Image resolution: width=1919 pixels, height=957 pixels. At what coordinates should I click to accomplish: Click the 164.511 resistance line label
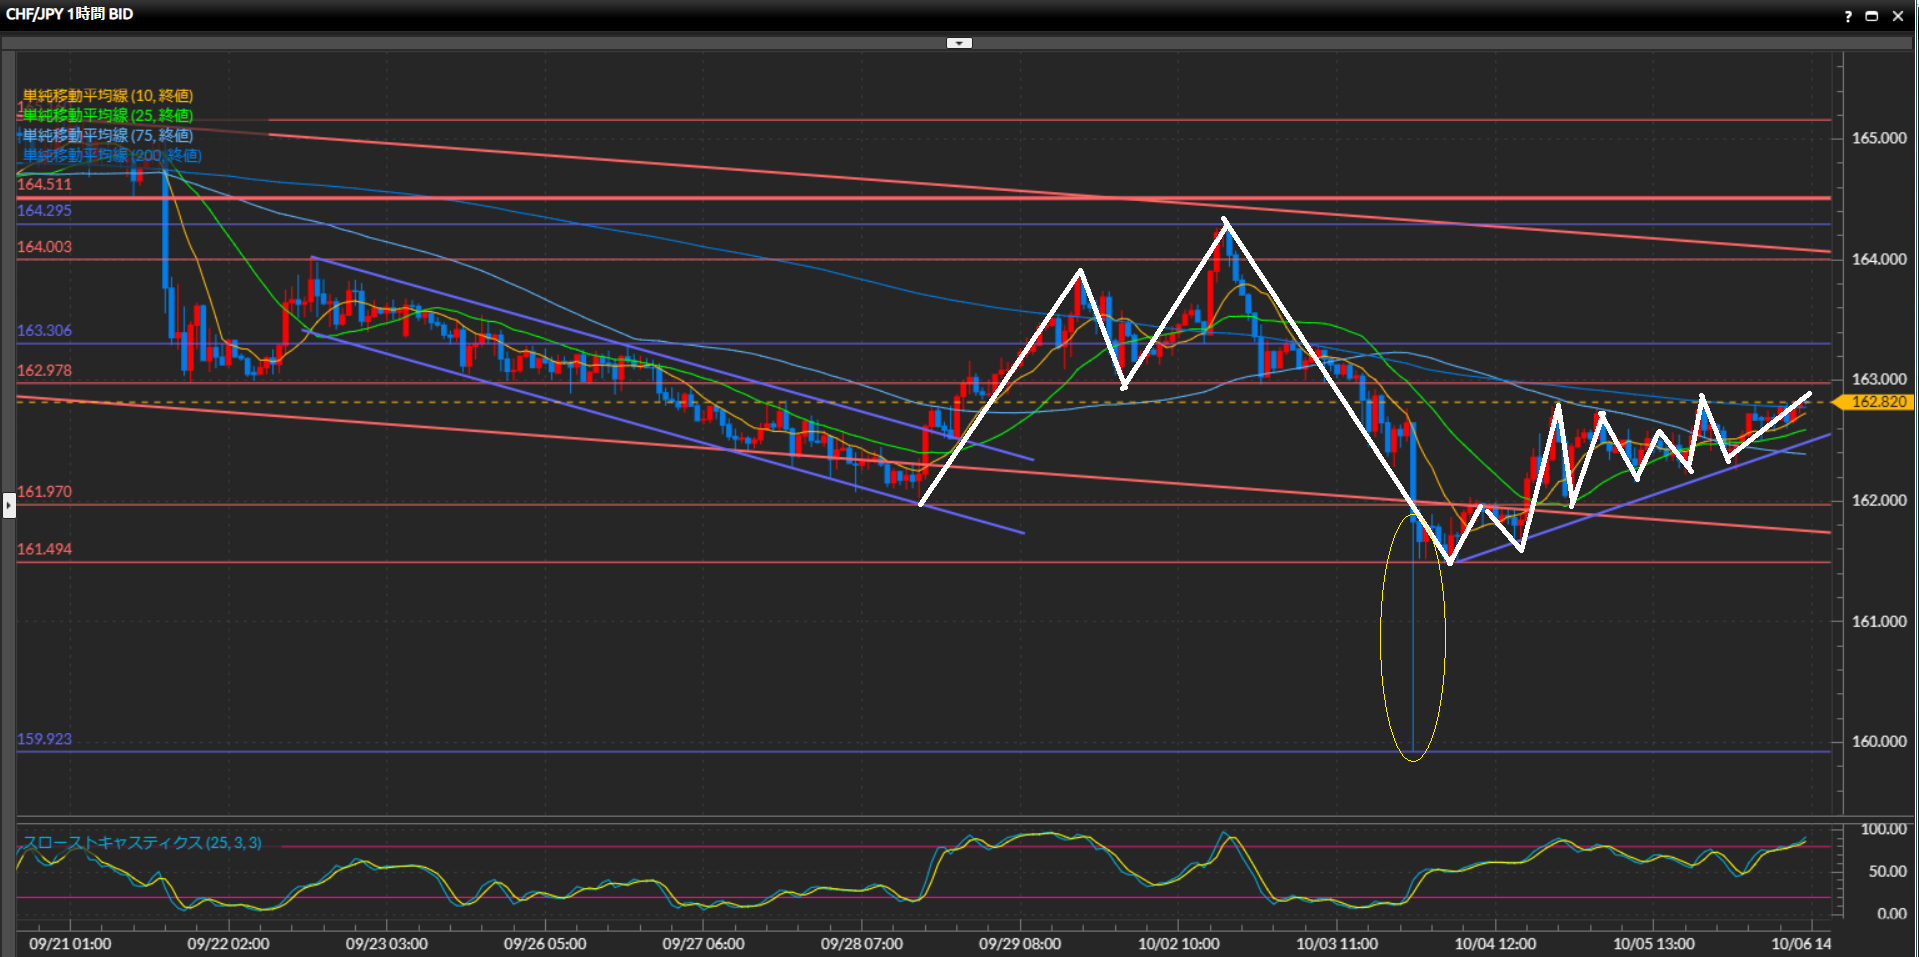[45, 185]
